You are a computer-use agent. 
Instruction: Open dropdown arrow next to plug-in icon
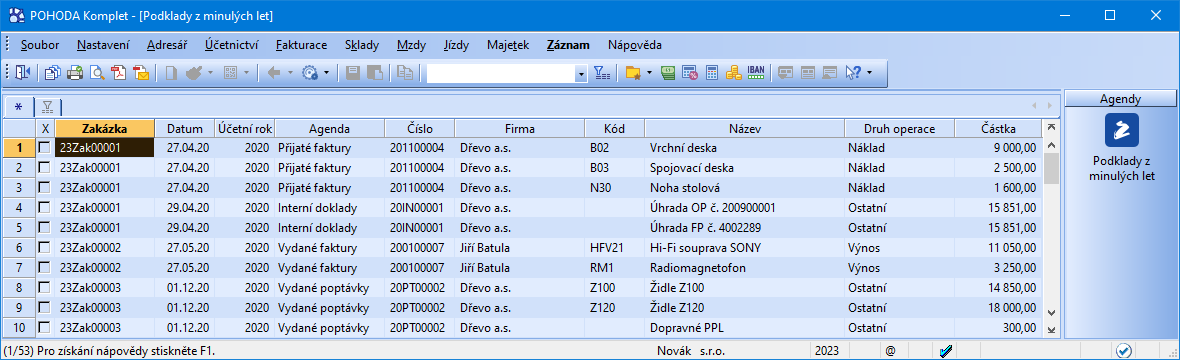pos(210,73)
